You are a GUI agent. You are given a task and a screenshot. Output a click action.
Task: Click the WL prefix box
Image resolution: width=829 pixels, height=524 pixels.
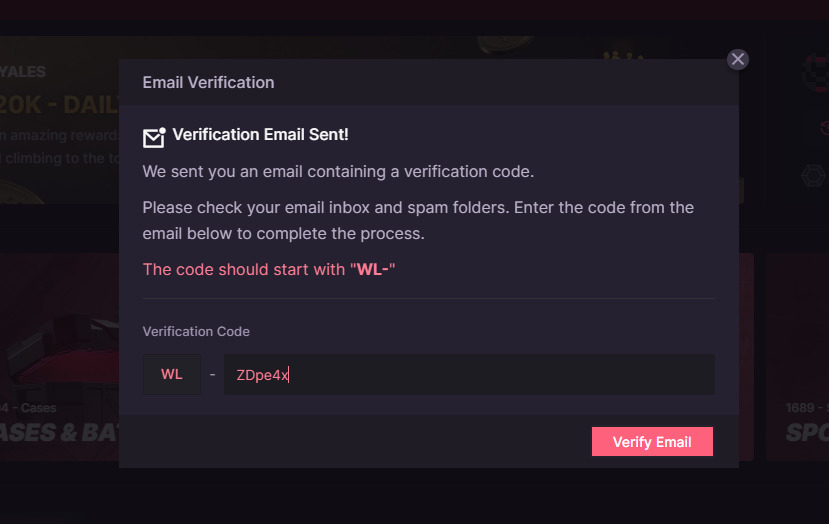click(x=172, y=375)
